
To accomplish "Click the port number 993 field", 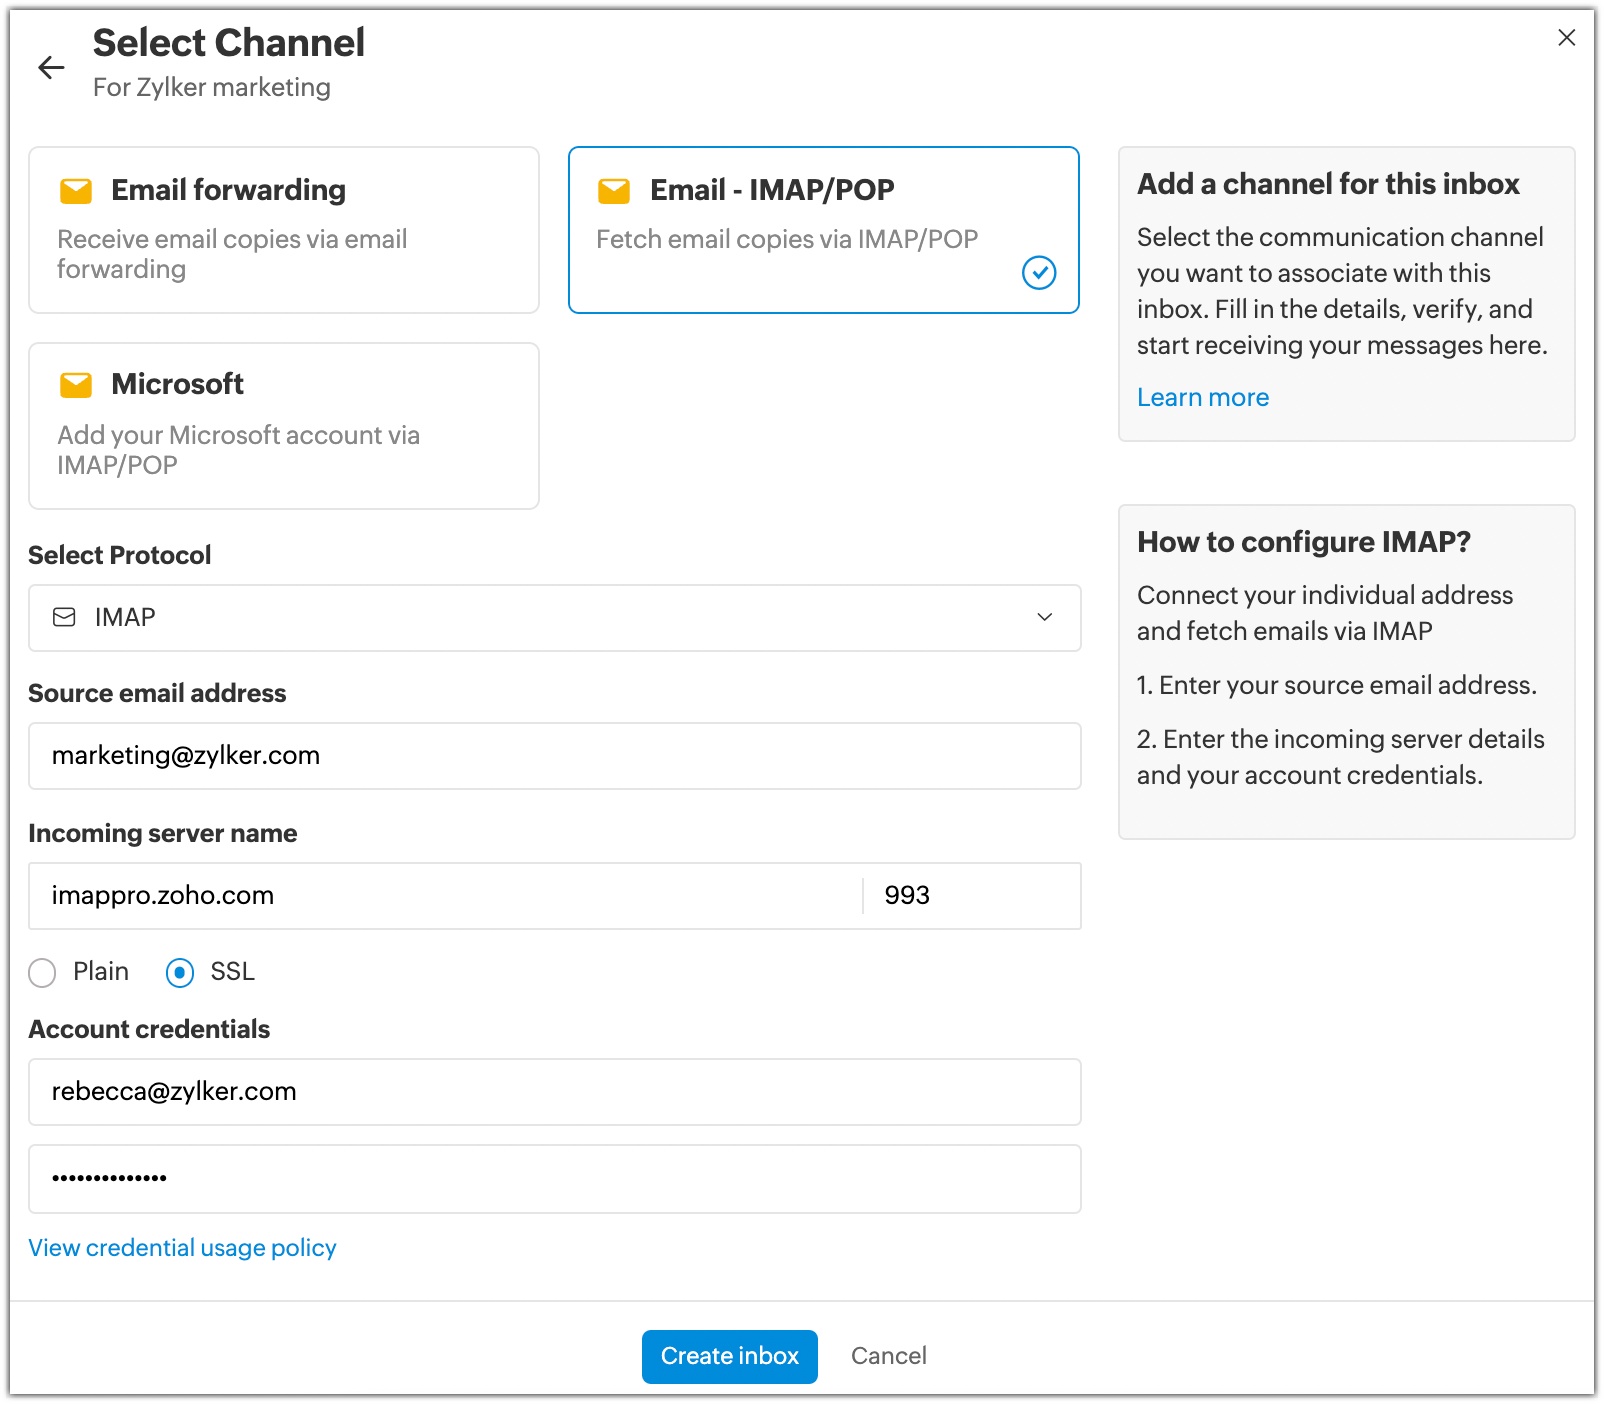I will pos(970,895).
